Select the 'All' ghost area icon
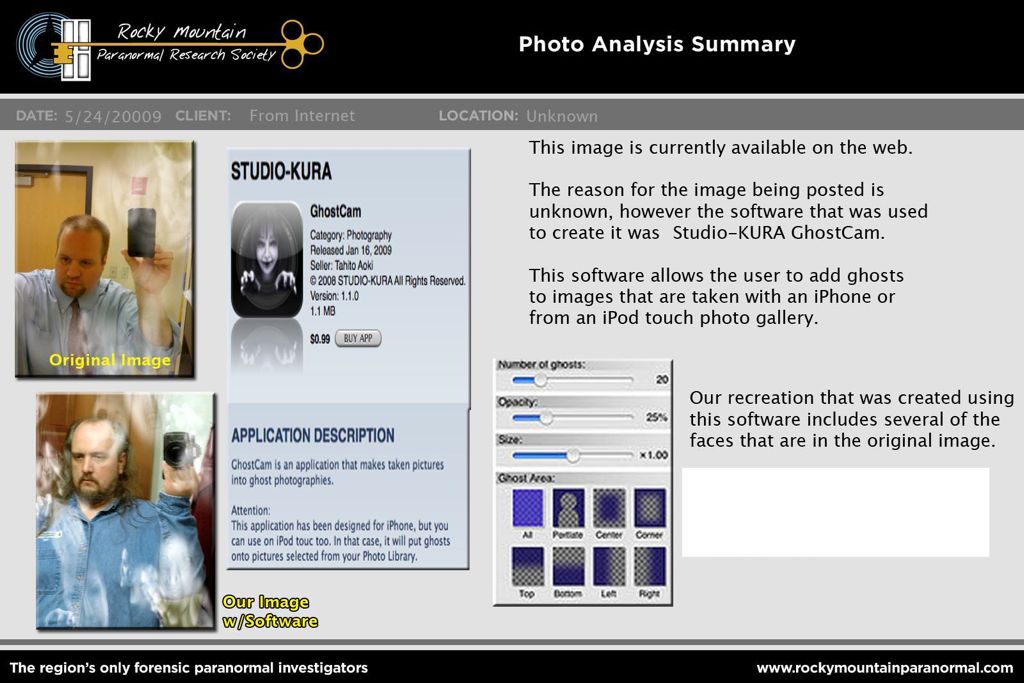The width and height of the screenshot is (1024, 683). click(x=527, y=508)
